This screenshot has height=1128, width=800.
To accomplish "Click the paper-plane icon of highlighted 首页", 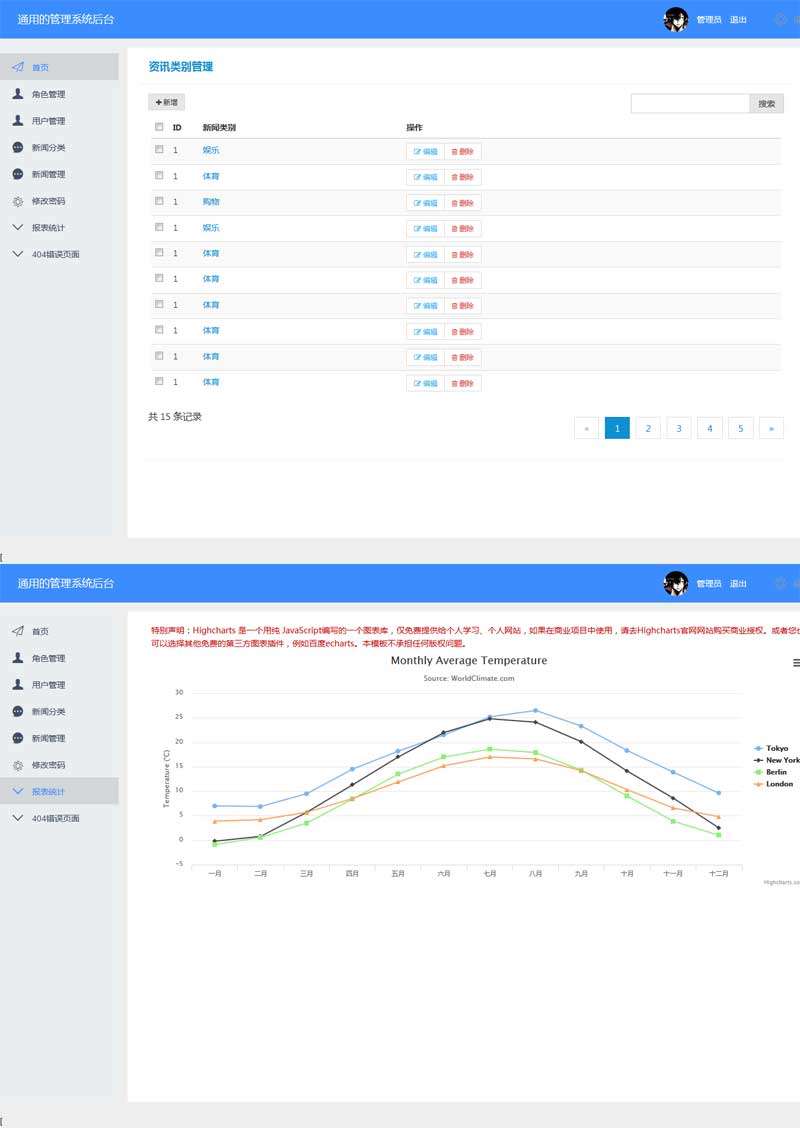I will click(18, 67).
